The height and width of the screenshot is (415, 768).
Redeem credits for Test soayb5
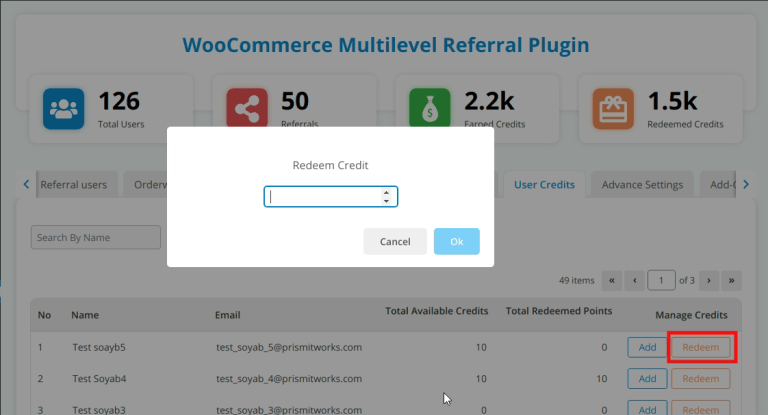[700, 347]
